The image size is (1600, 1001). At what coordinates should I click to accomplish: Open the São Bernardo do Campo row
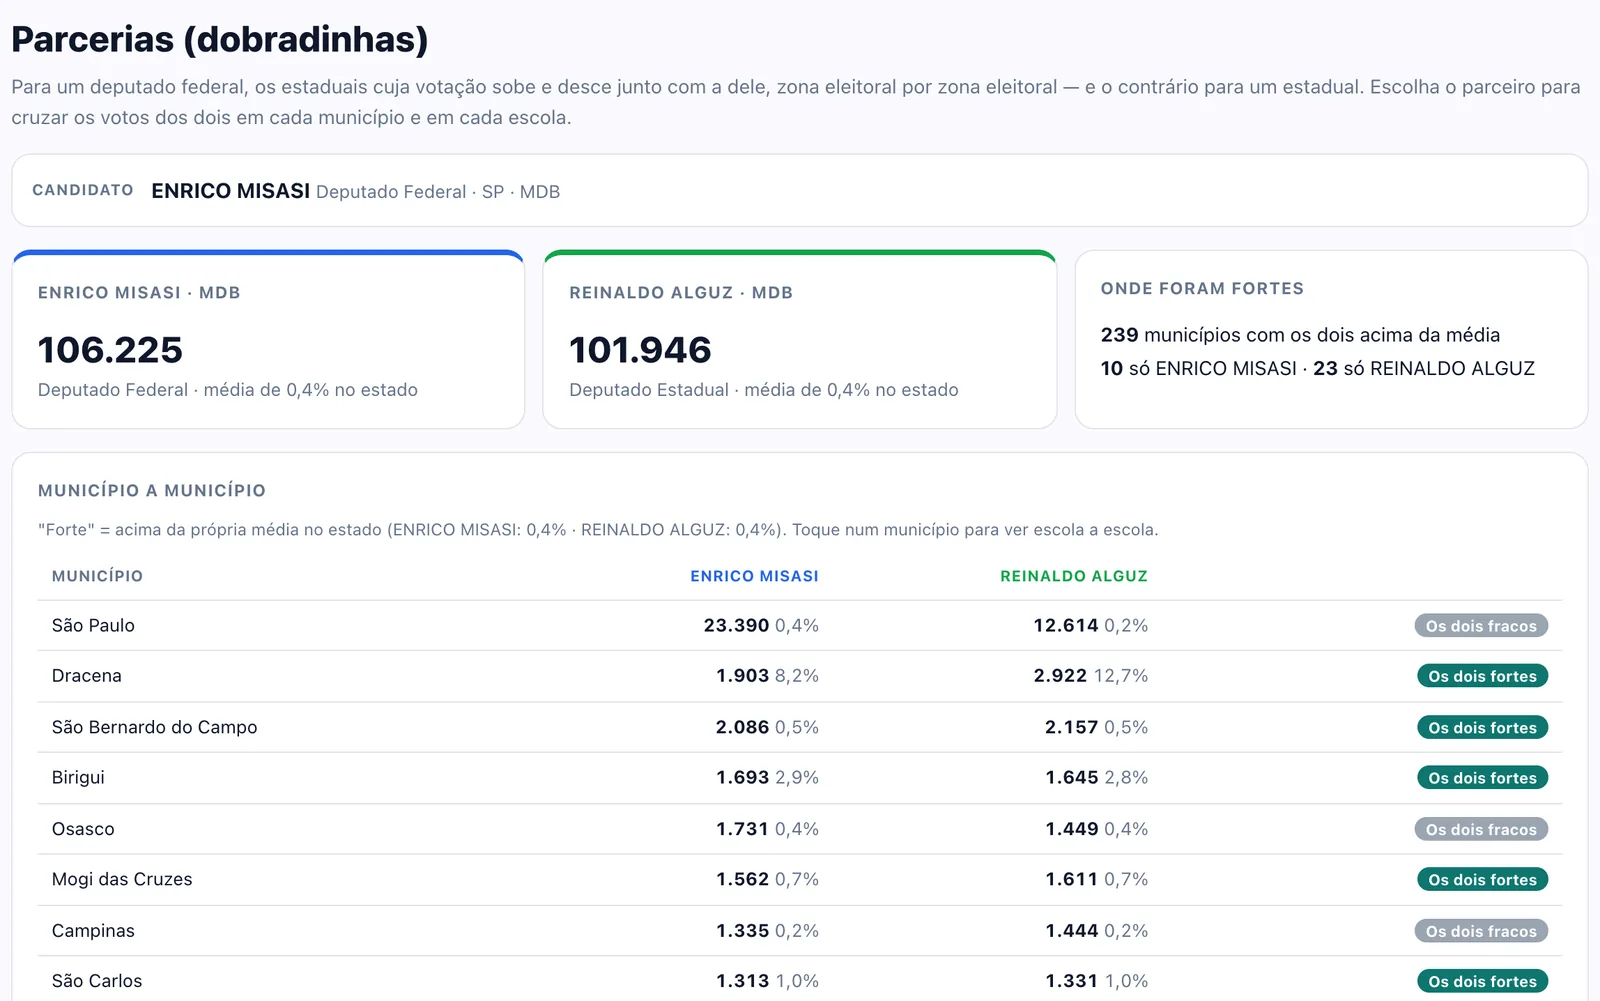[799, 727]
